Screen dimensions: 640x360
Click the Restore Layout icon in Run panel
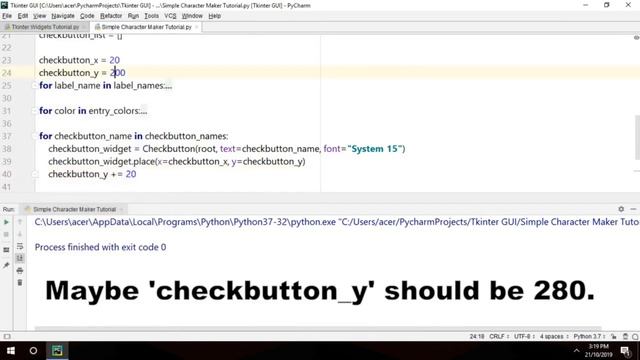pos(6,250)
